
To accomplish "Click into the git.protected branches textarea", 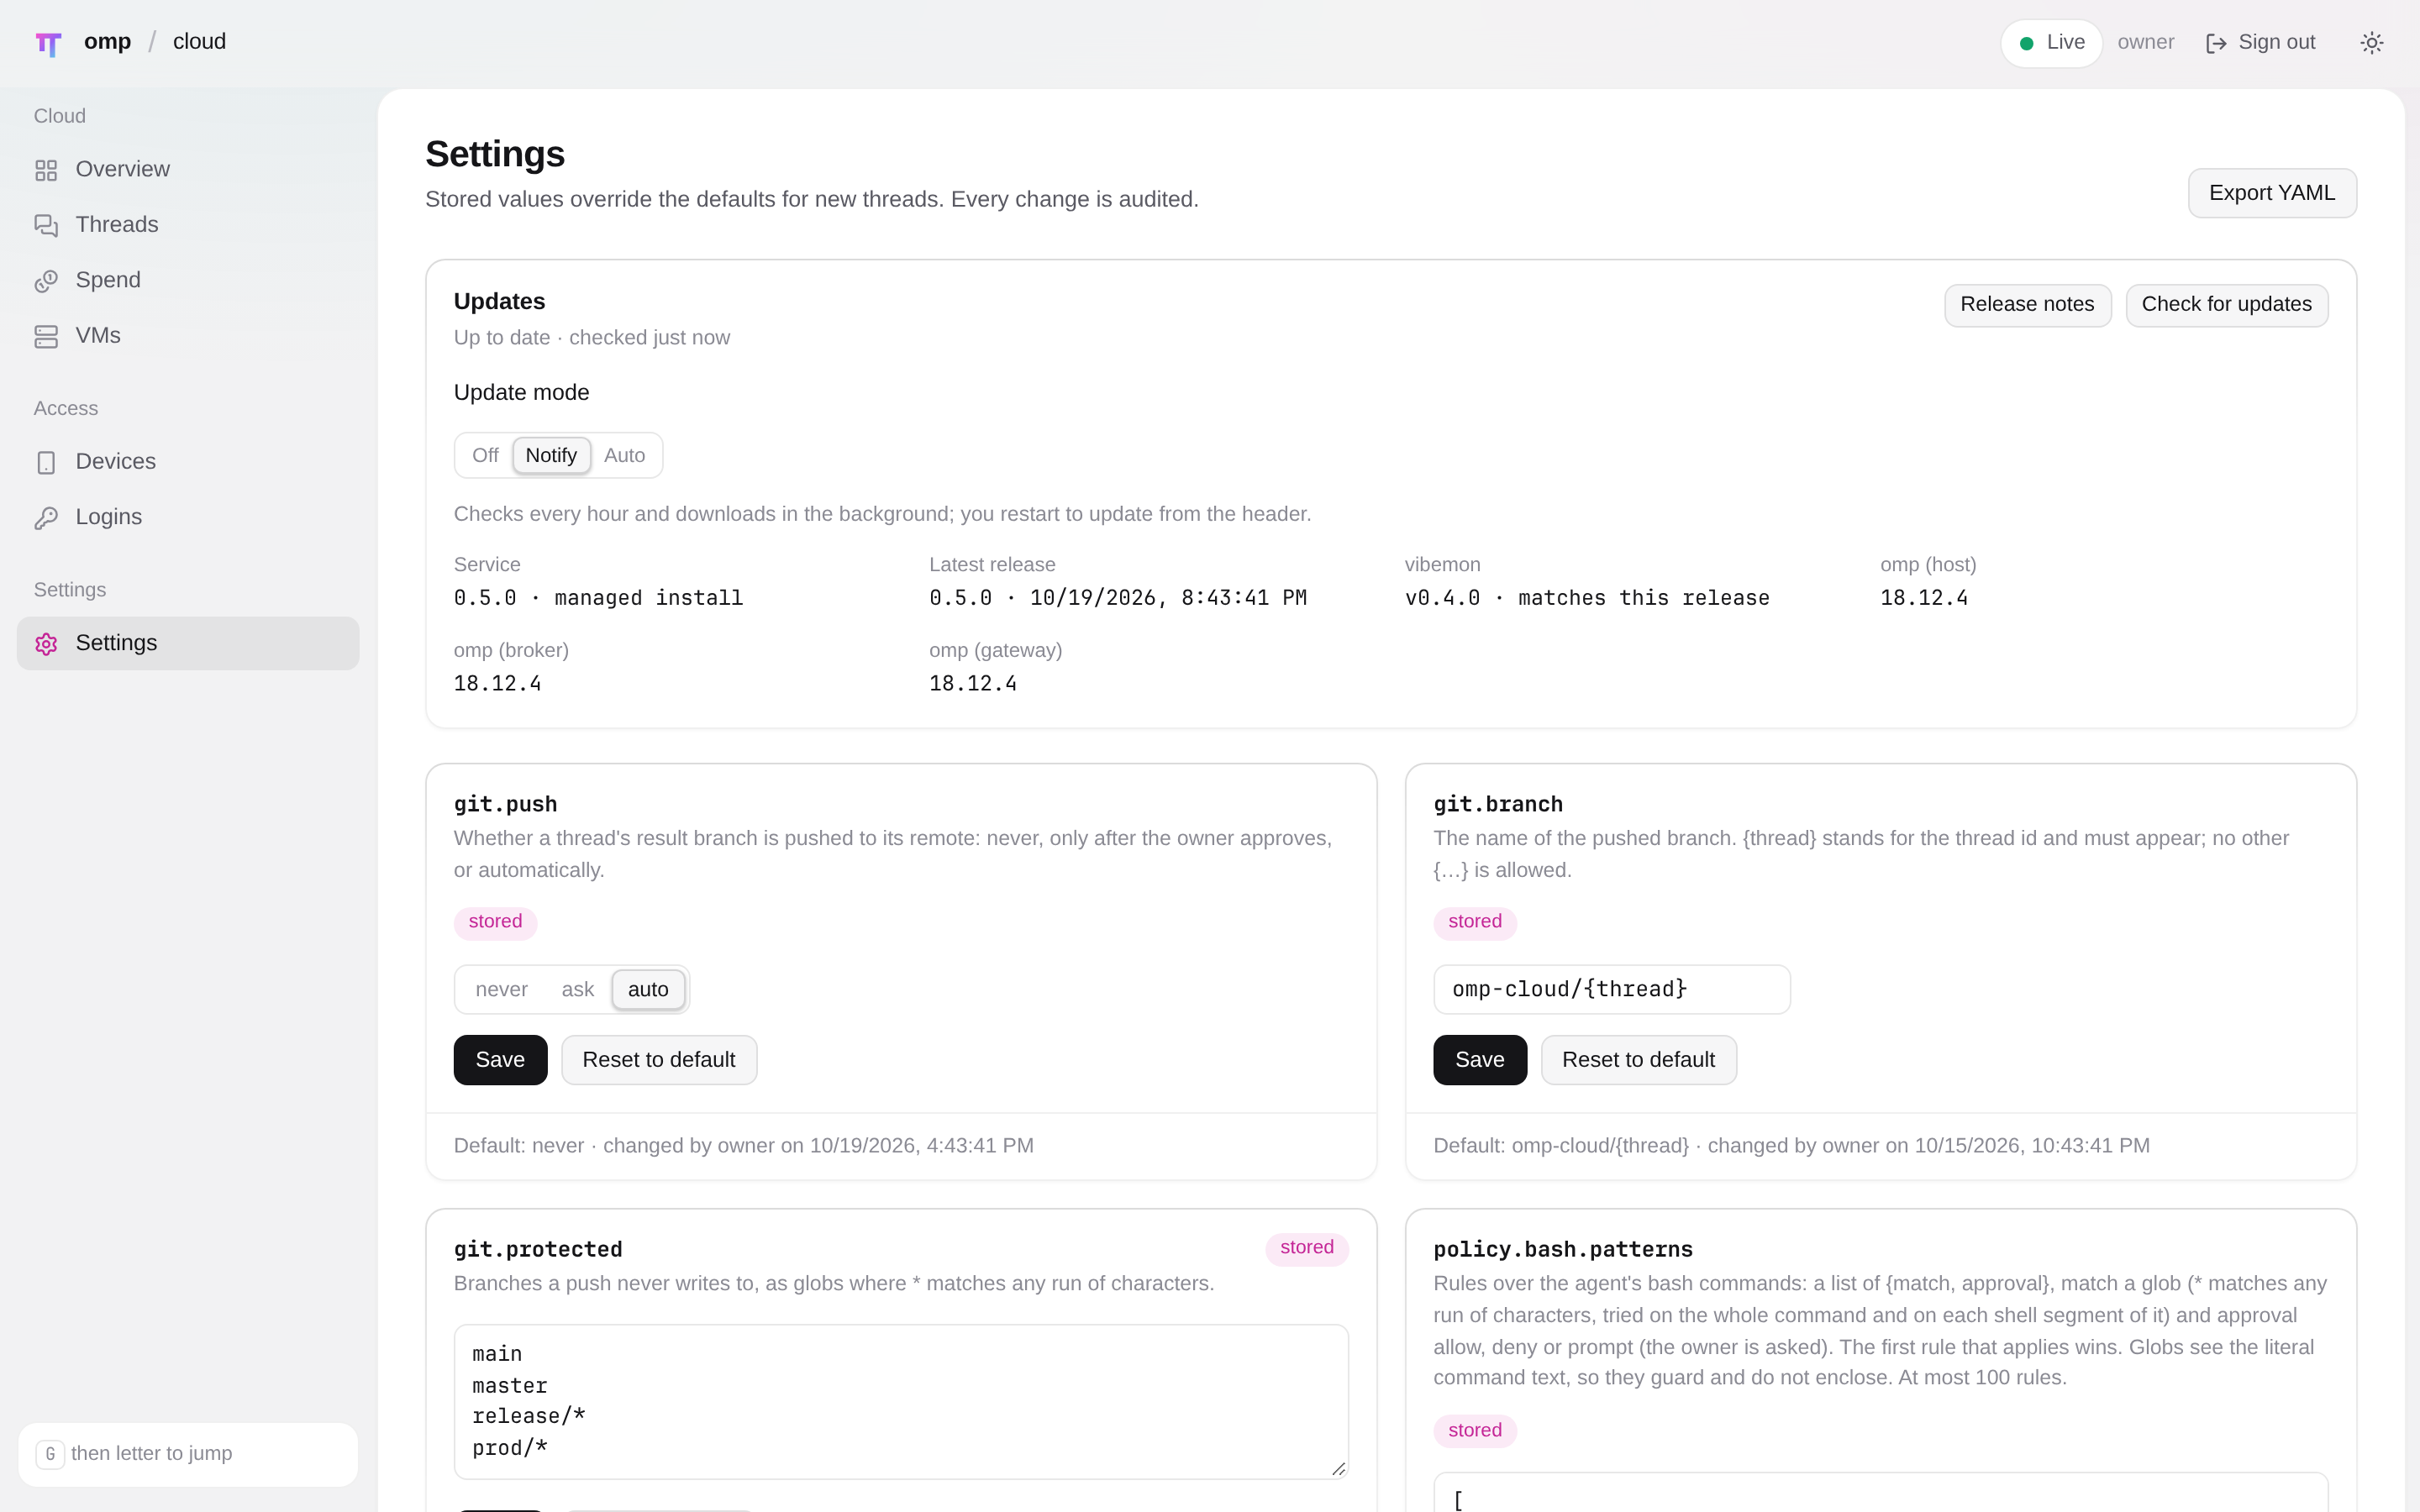I will (x=901, y=1402).
